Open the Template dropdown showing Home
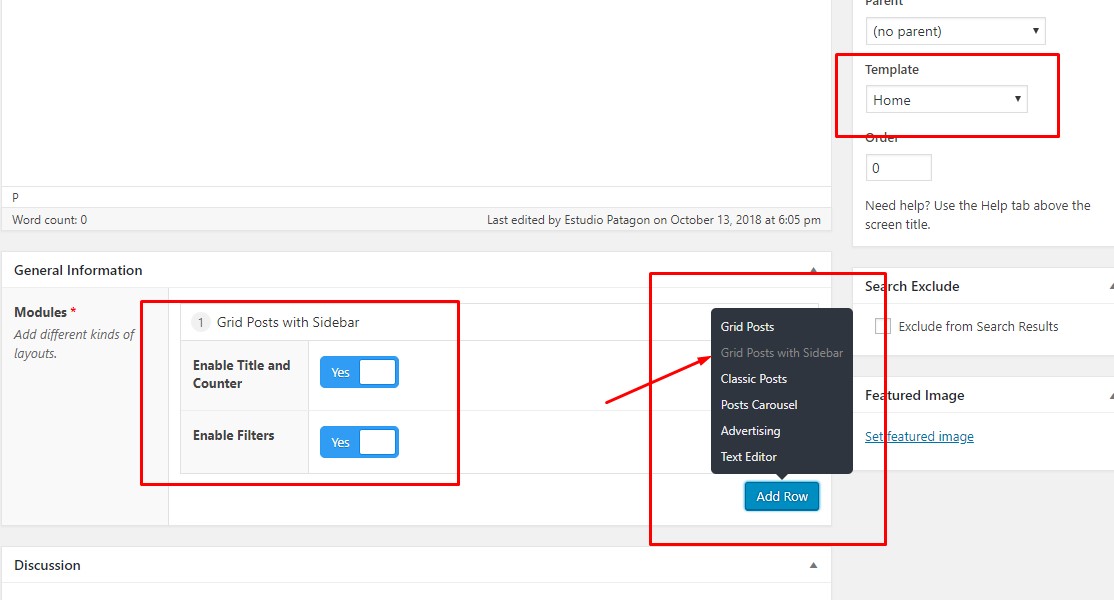The height and width of the screenshot is (600, 1114). [x=946, y=100]
